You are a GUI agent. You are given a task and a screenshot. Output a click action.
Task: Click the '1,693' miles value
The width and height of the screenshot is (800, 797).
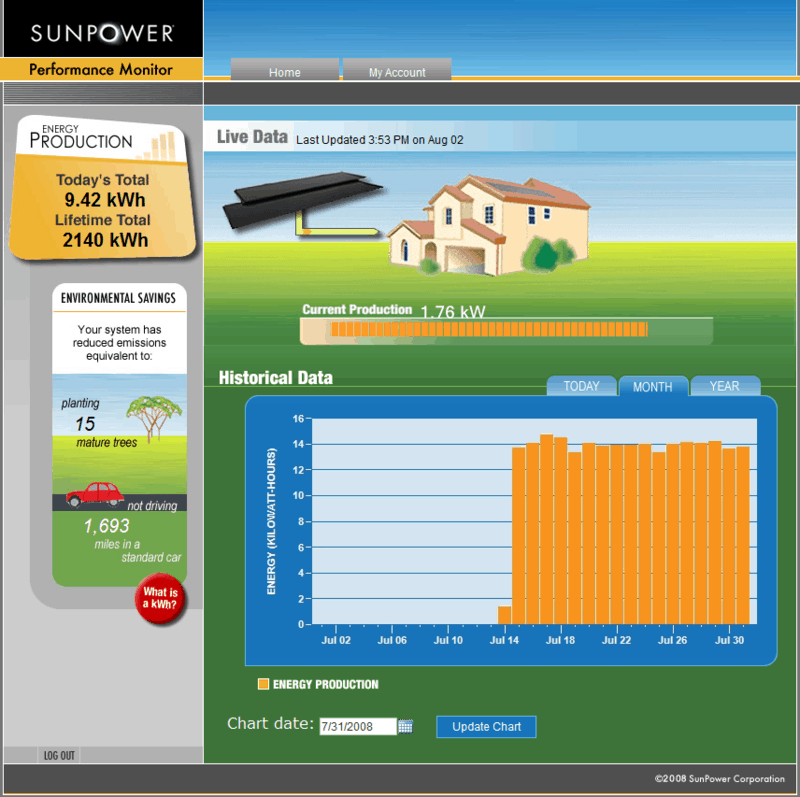point(106,526)
